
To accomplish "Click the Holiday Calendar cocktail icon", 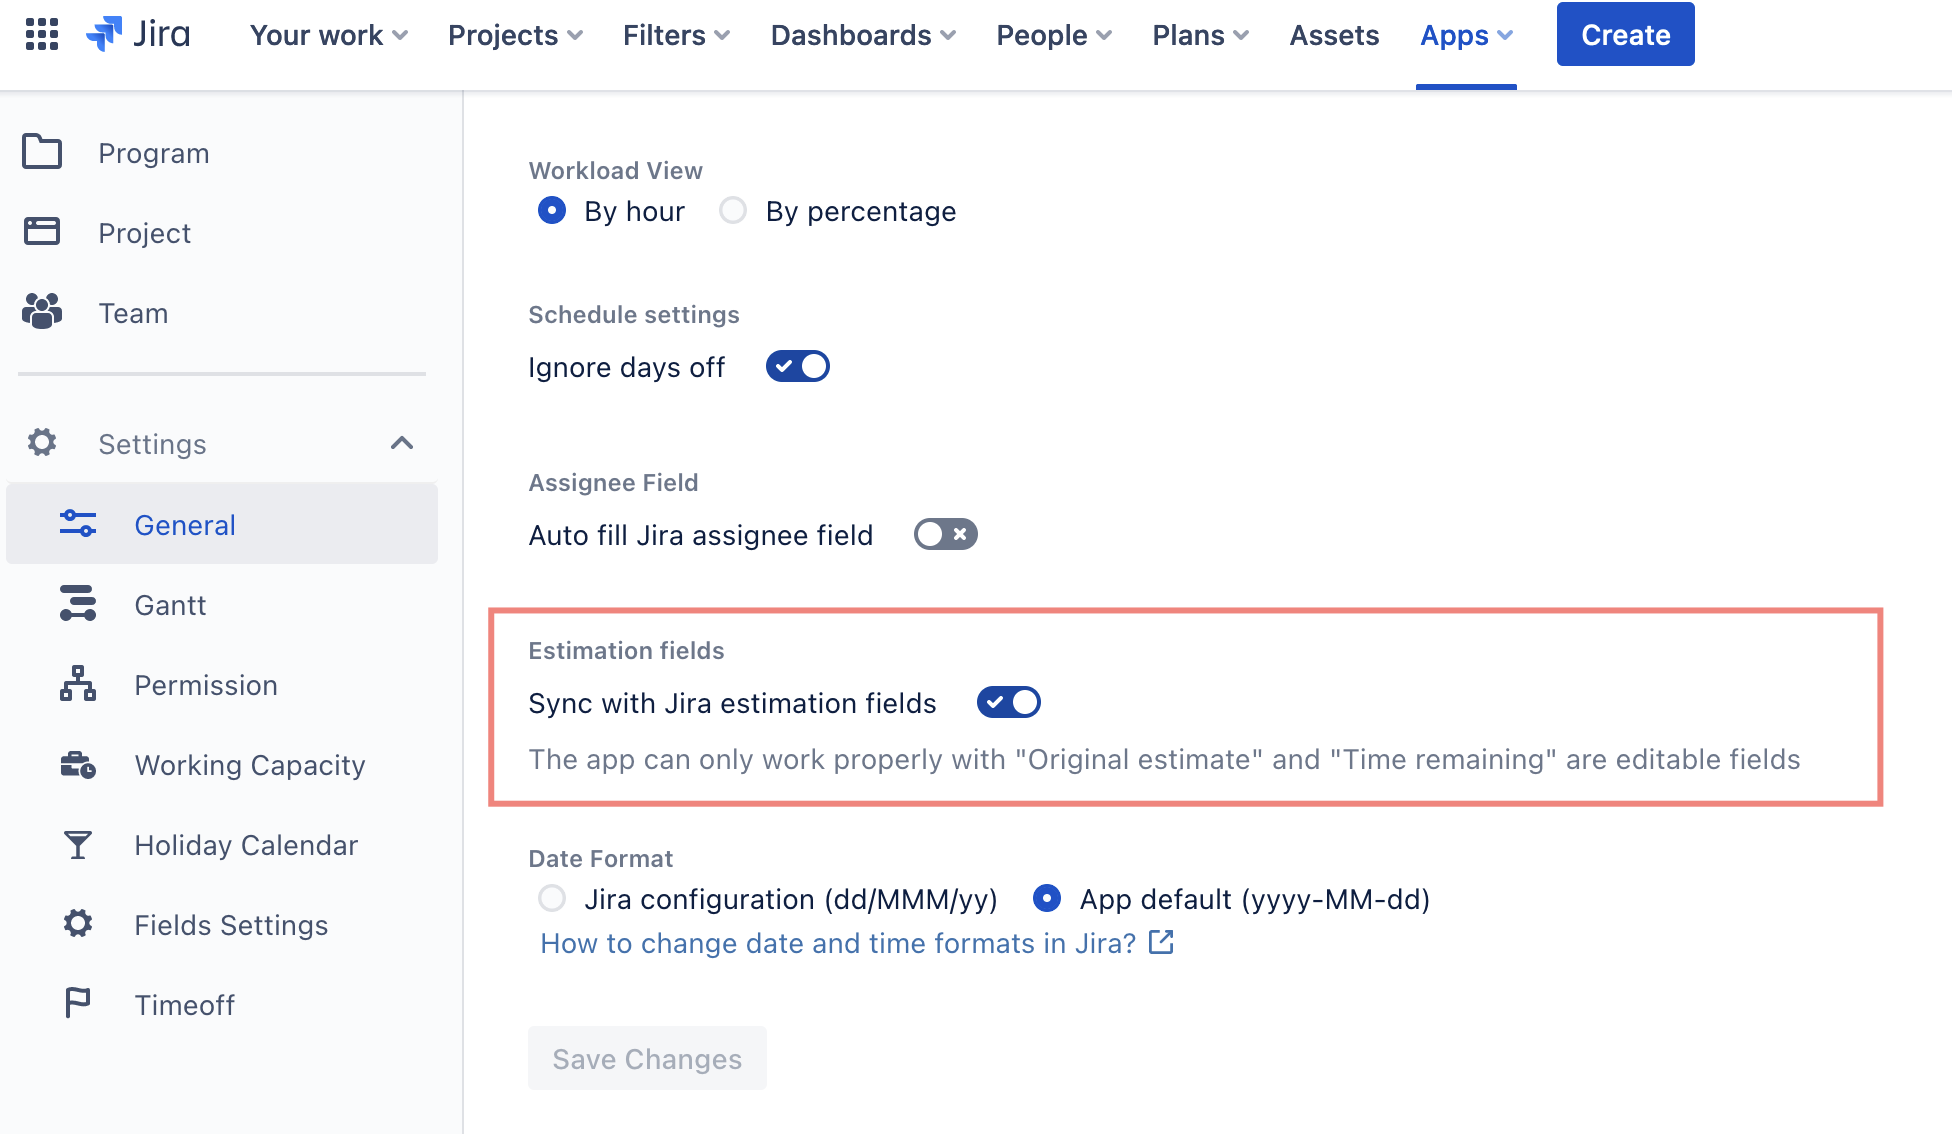I will [78, 845].
